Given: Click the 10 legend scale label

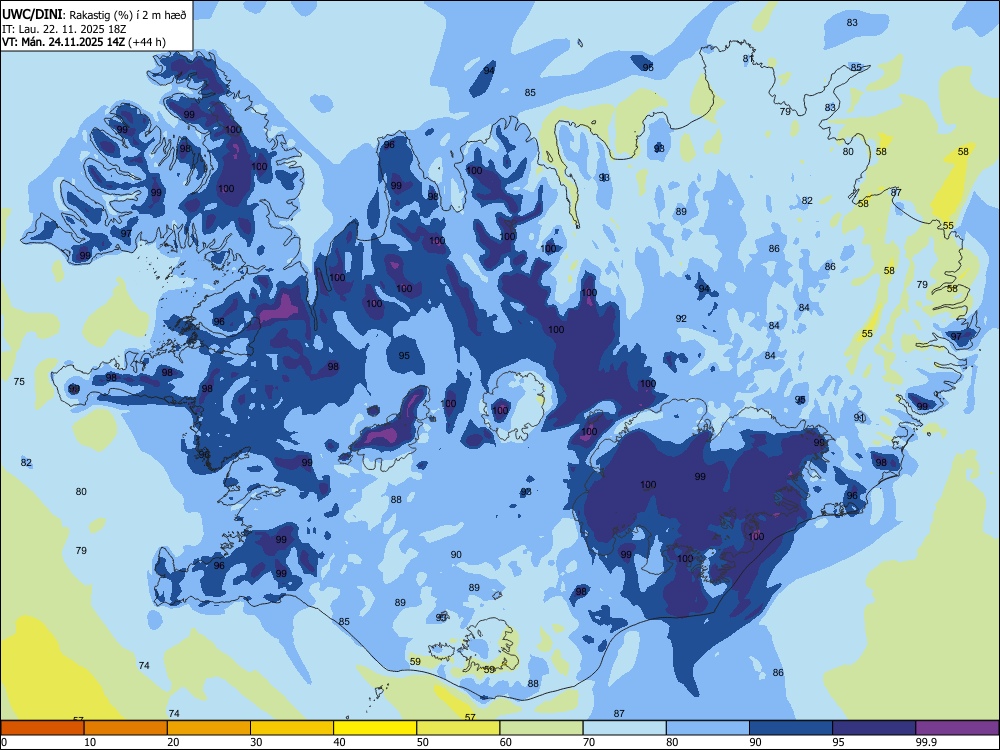Looking at the screenshot, I should point(90,742).
